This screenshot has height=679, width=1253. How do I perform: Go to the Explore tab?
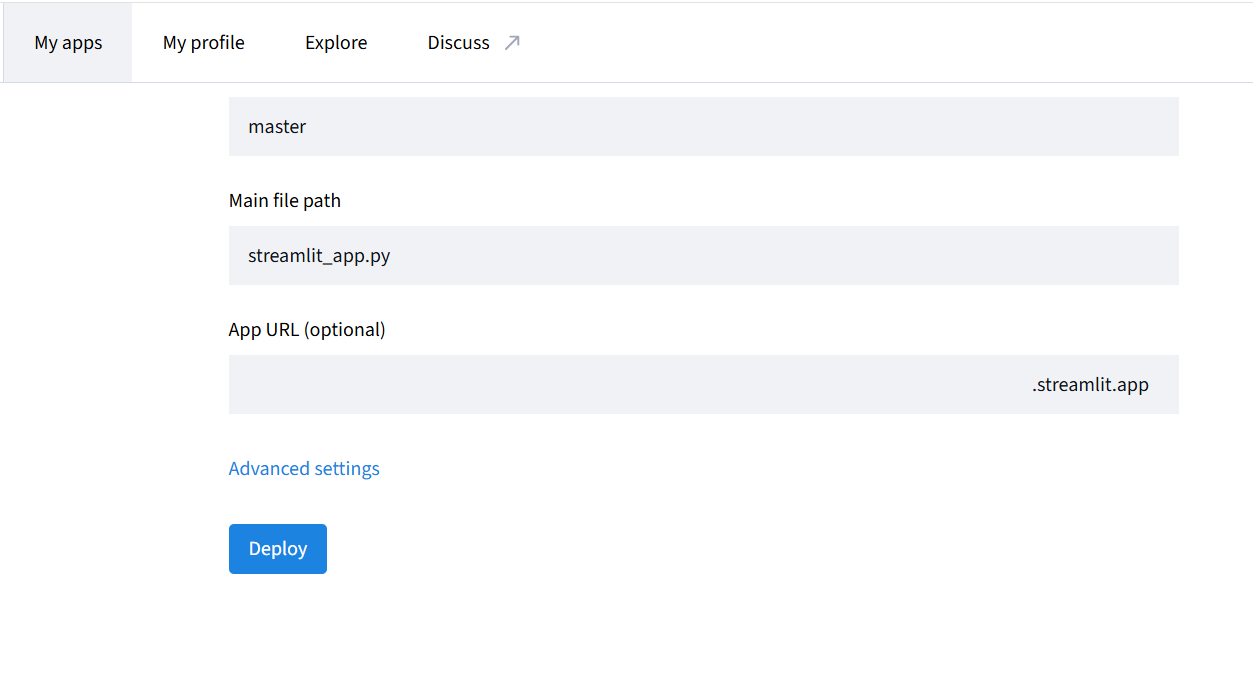click(336, 42)
